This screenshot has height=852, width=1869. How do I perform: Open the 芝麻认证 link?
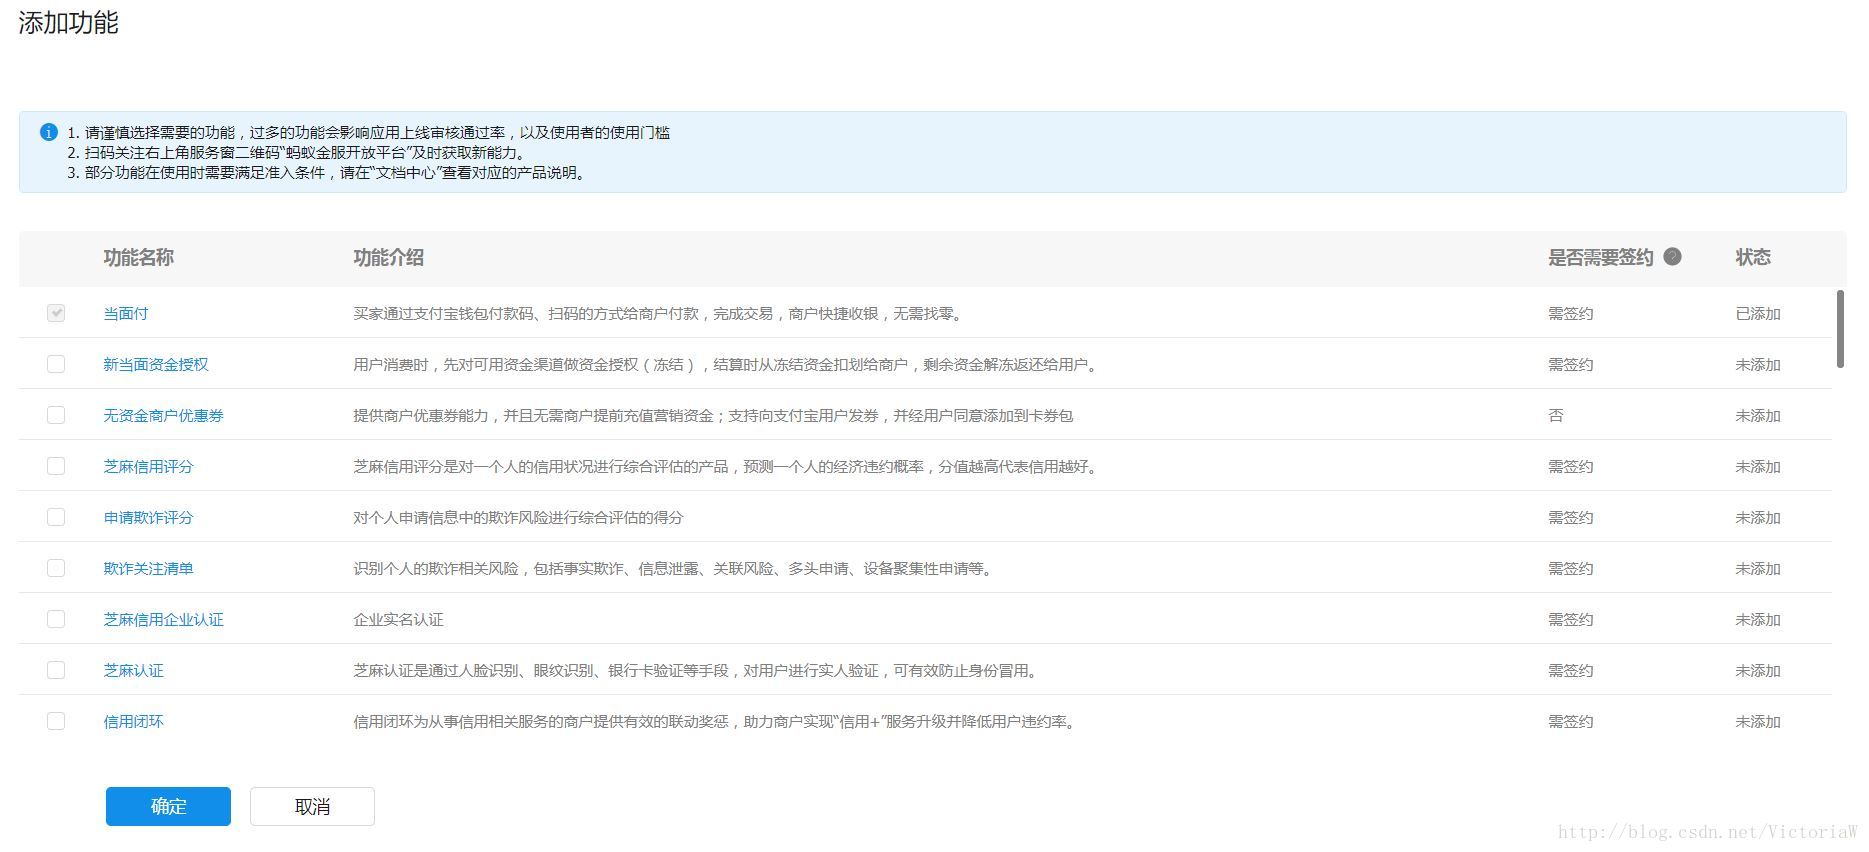coord(133,670)
